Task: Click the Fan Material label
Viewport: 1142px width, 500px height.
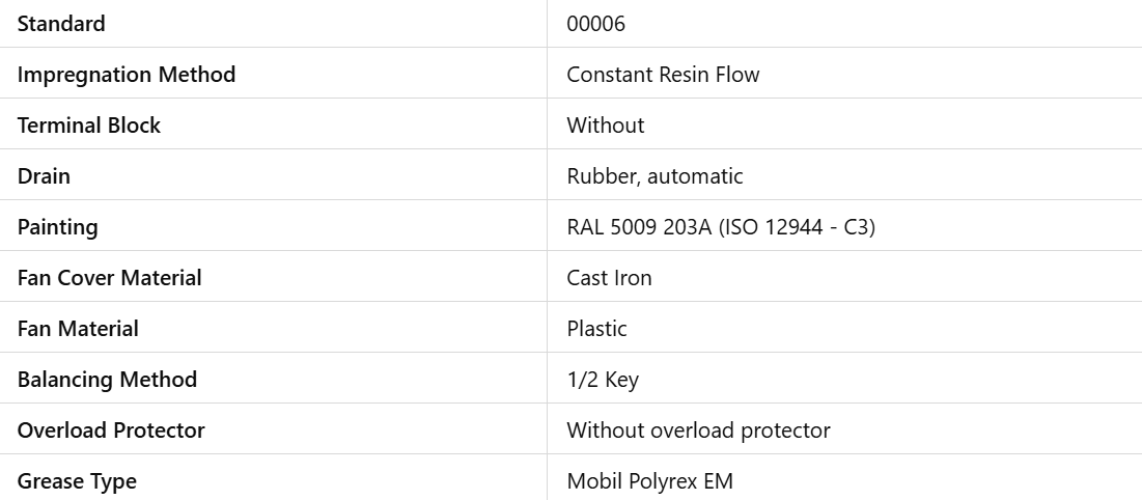Action: (x=77, y=328)
